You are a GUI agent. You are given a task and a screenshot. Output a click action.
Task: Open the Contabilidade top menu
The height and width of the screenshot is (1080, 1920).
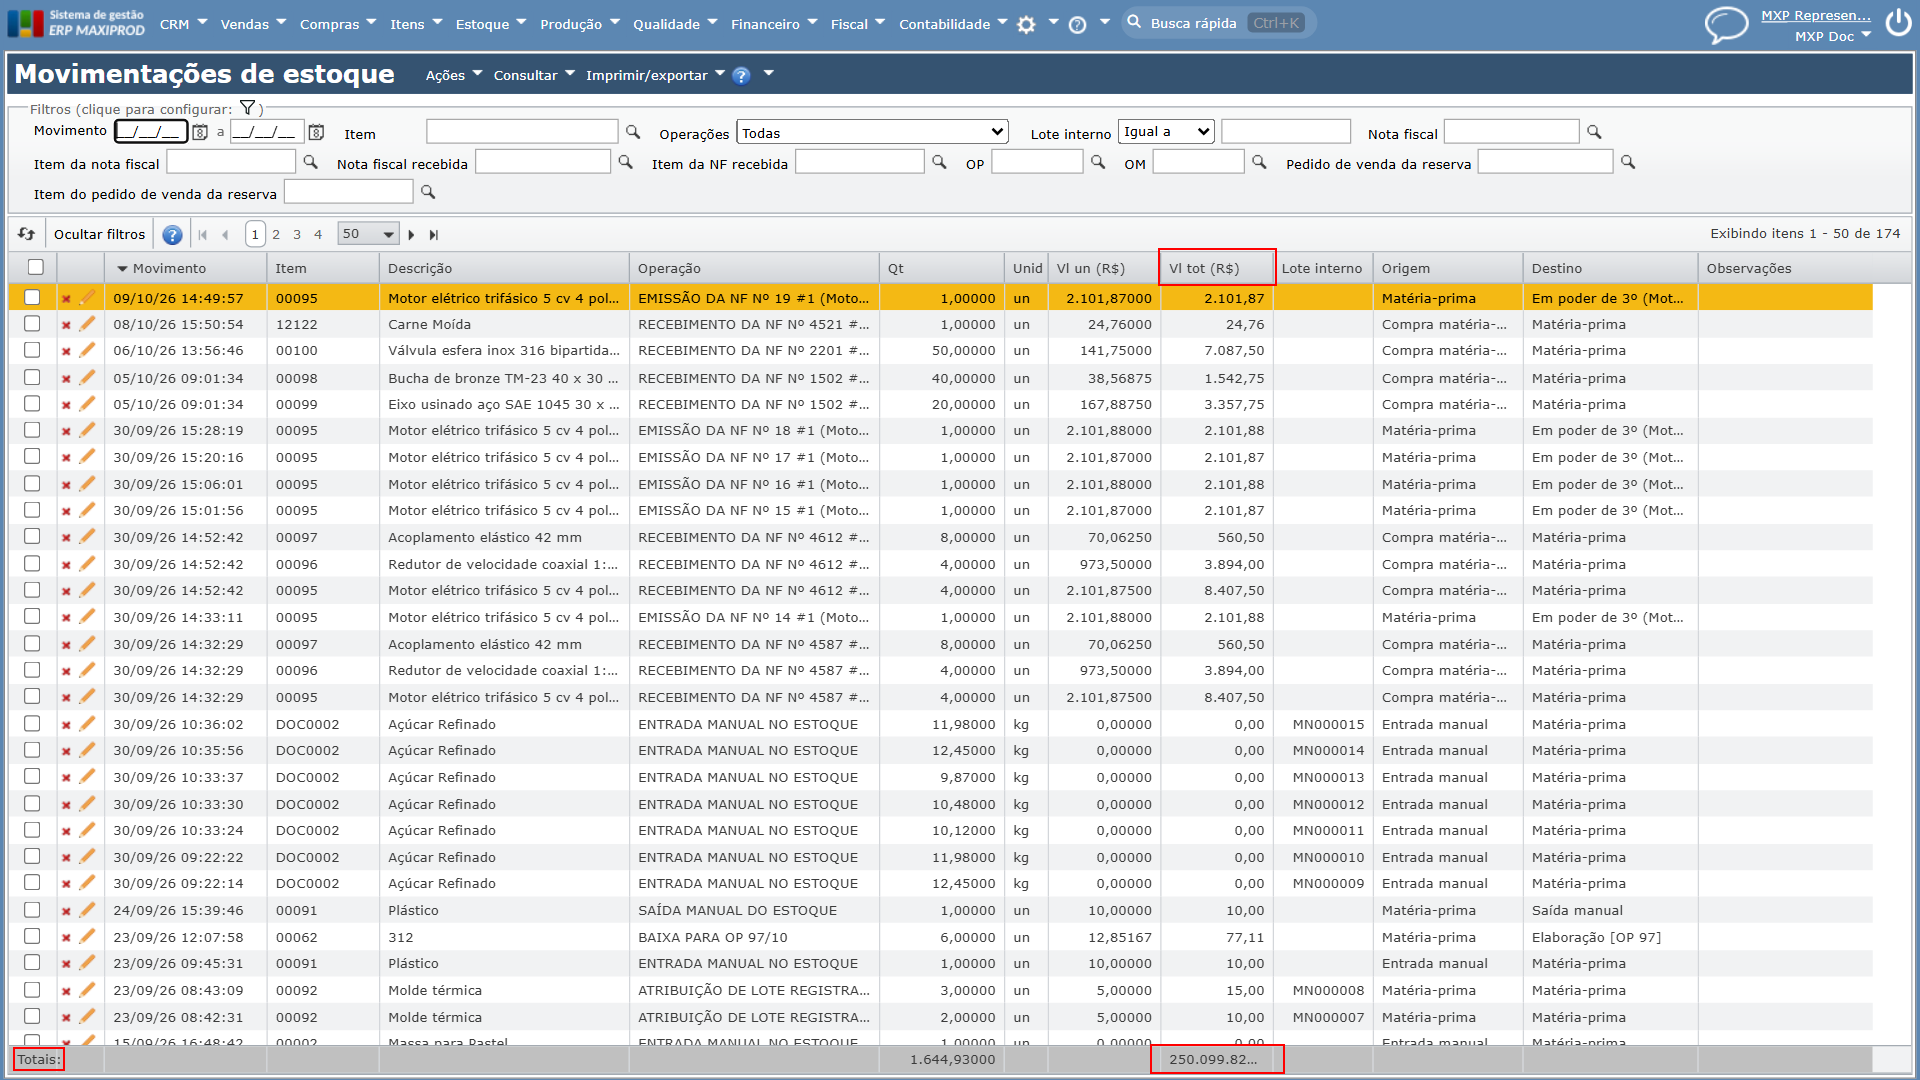coord(952,24)
